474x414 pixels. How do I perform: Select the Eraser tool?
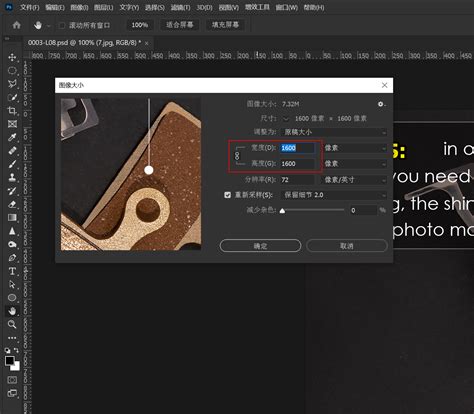(12, 204)
